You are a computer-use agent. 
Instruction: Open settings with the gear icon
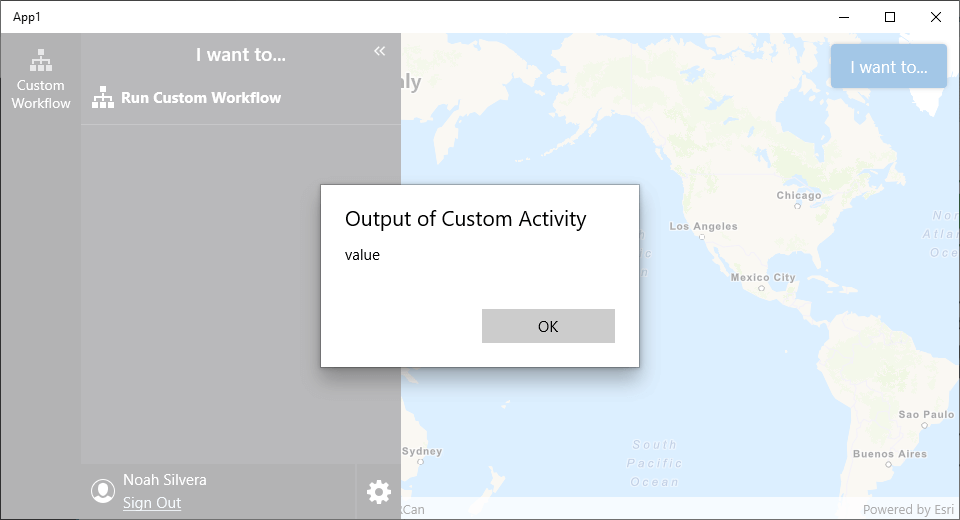tap(378, 492)
